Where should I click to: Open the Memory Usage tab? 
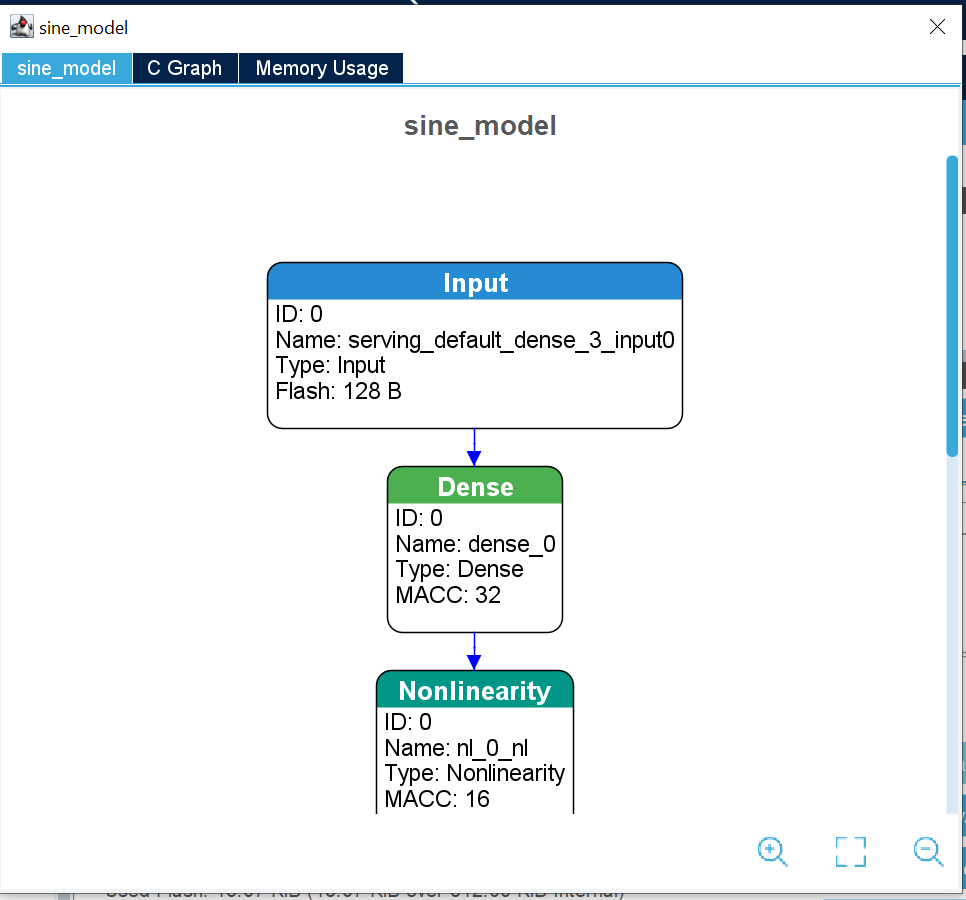point(321,68)
